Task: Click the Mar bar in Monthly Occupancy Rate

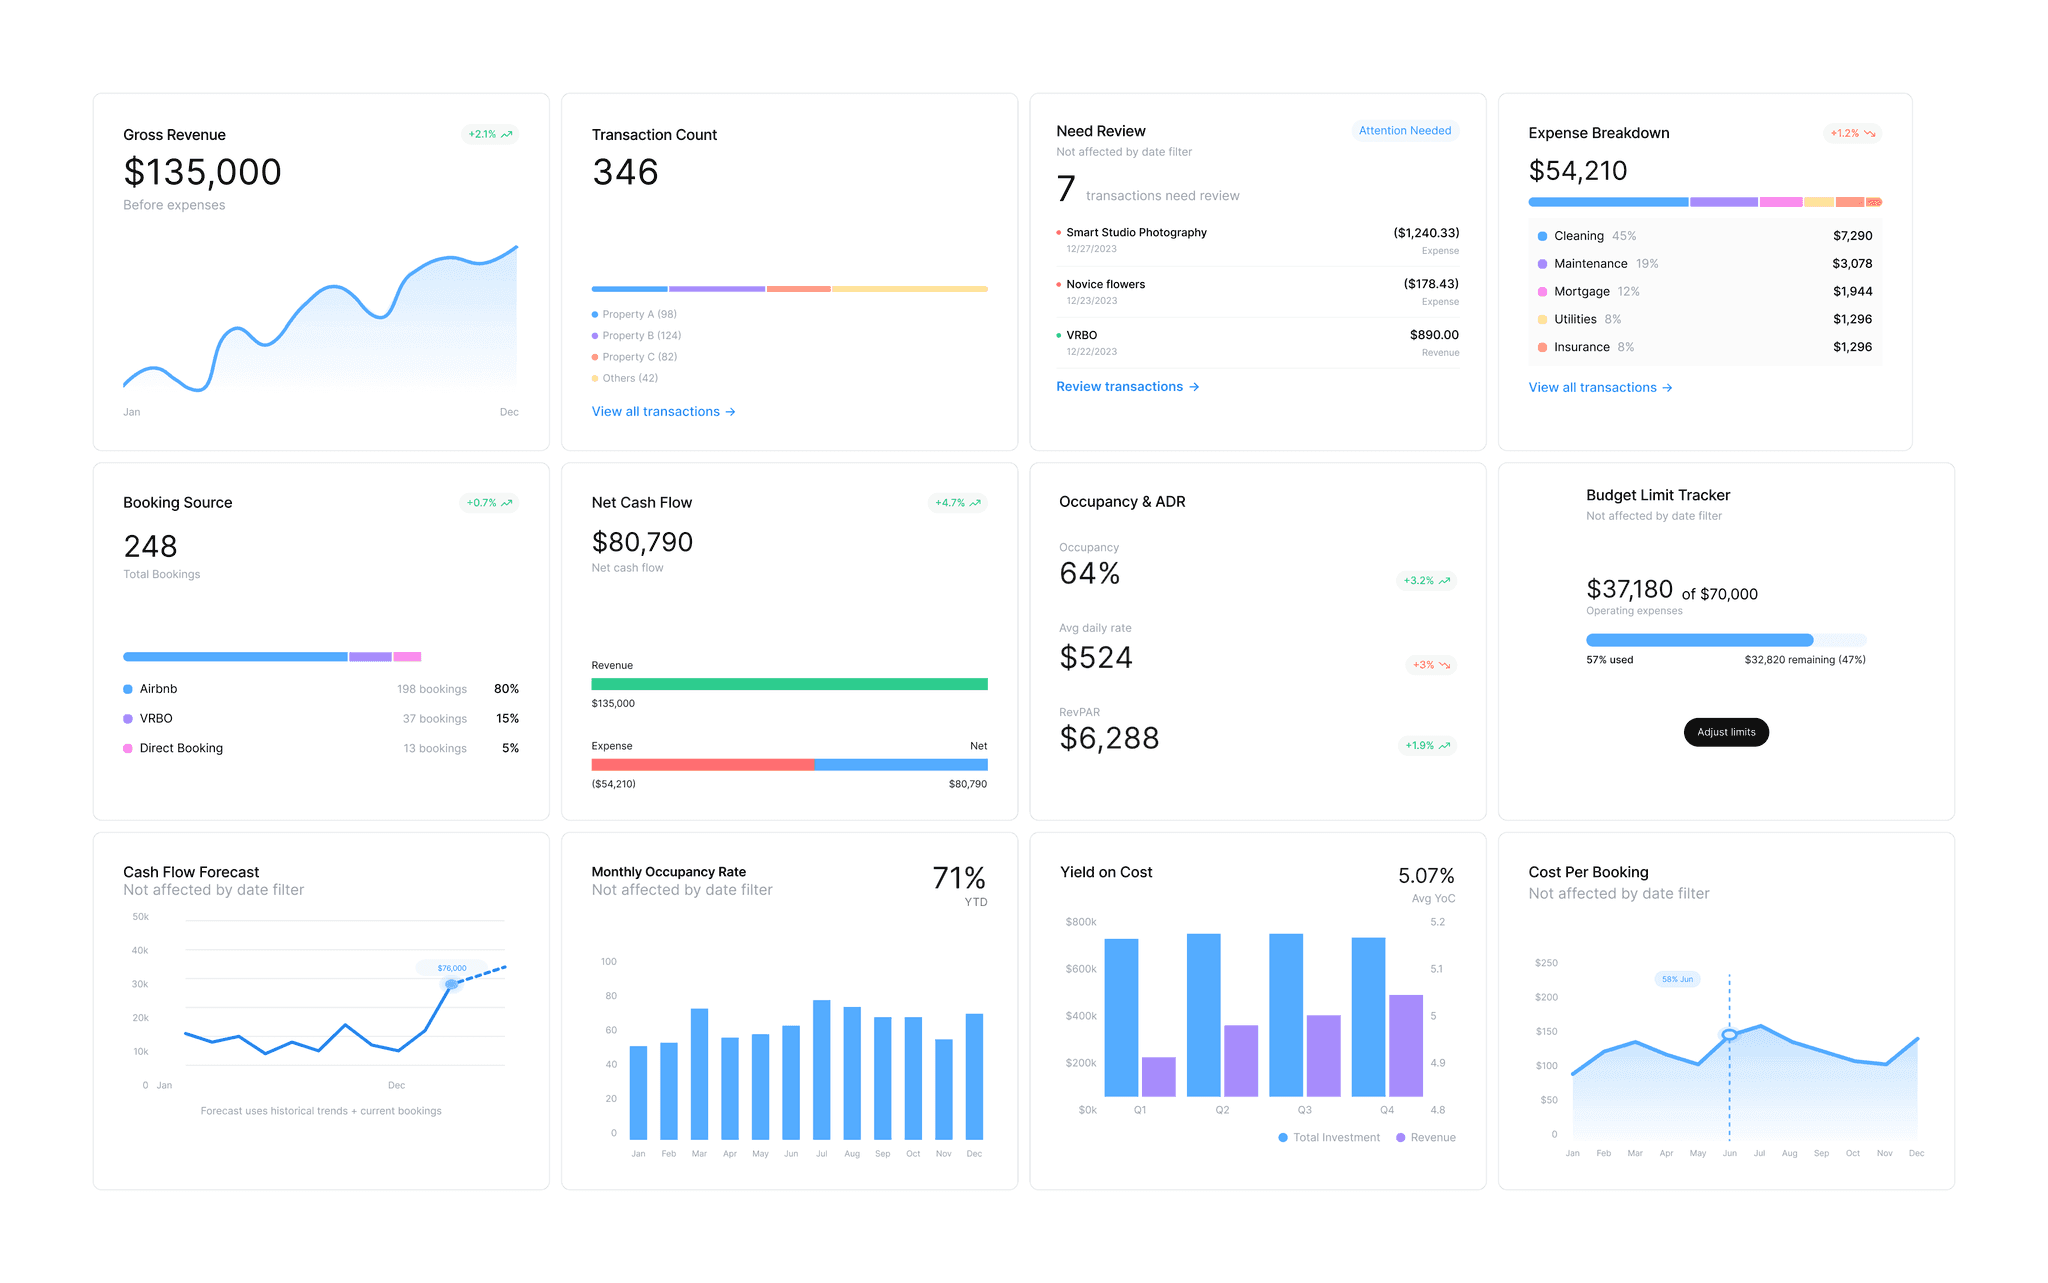Action: [x=699, y=1074]
